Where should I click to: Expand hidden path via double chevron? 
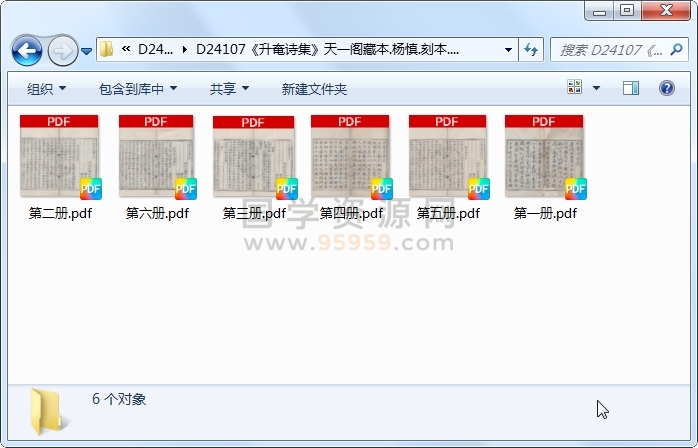126,49
